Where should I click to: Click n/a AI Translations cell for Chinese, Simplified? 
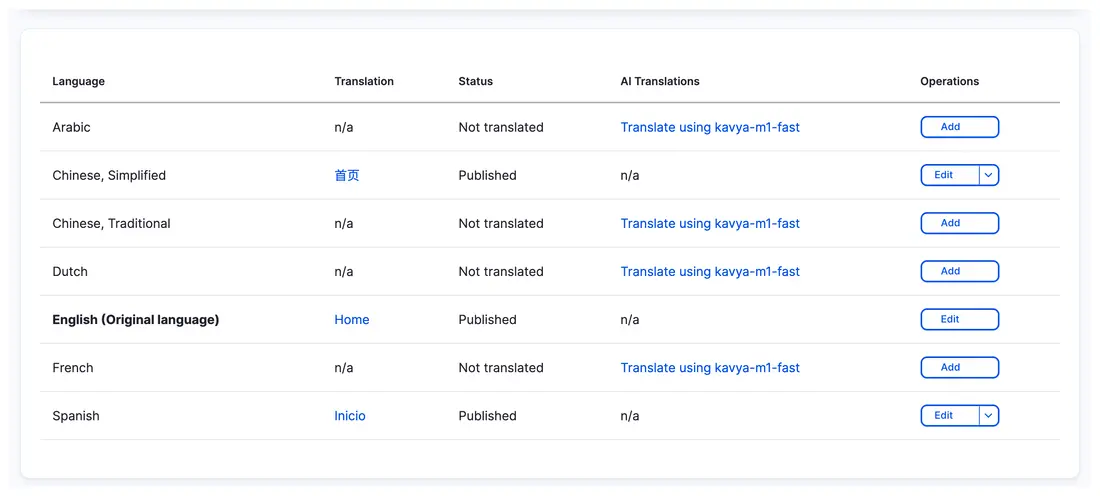[630, 175]
